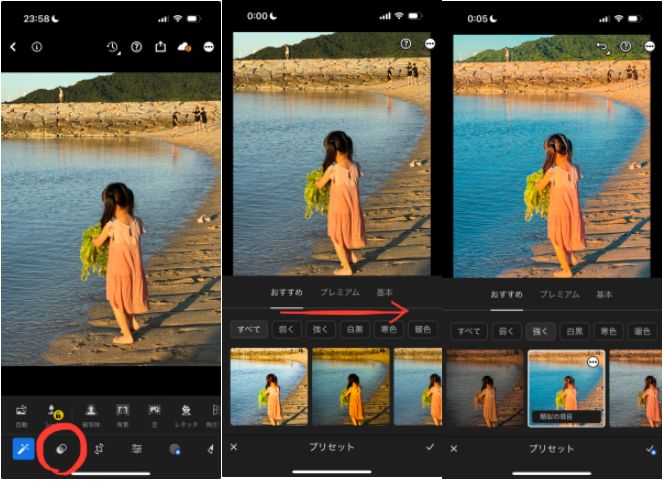Screen dimensions: 663x481
Task: Tap the undo arrow on 0:05 screen
Action: click(x=602, y=47)
